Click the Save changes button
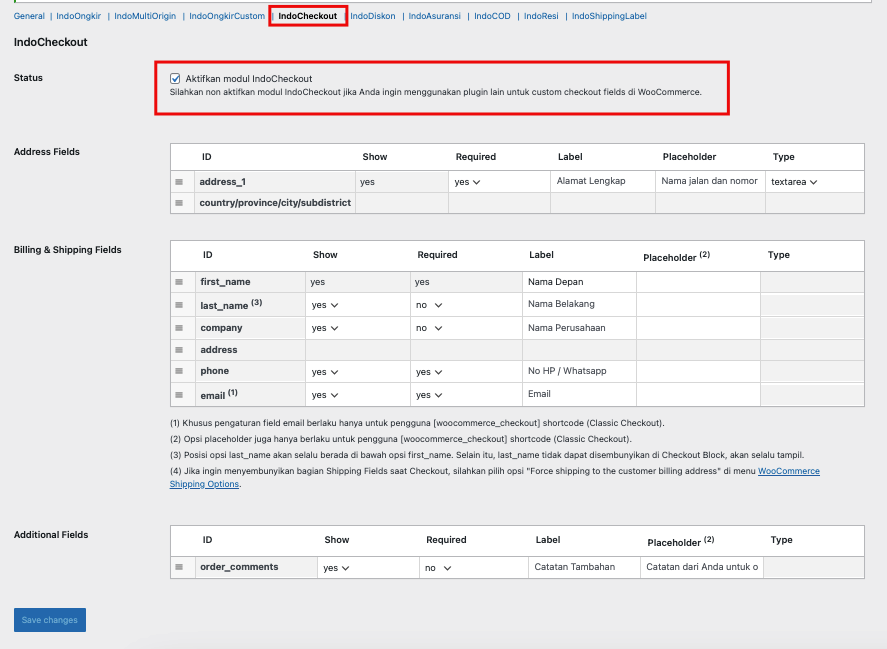 [x=50, y=620]
